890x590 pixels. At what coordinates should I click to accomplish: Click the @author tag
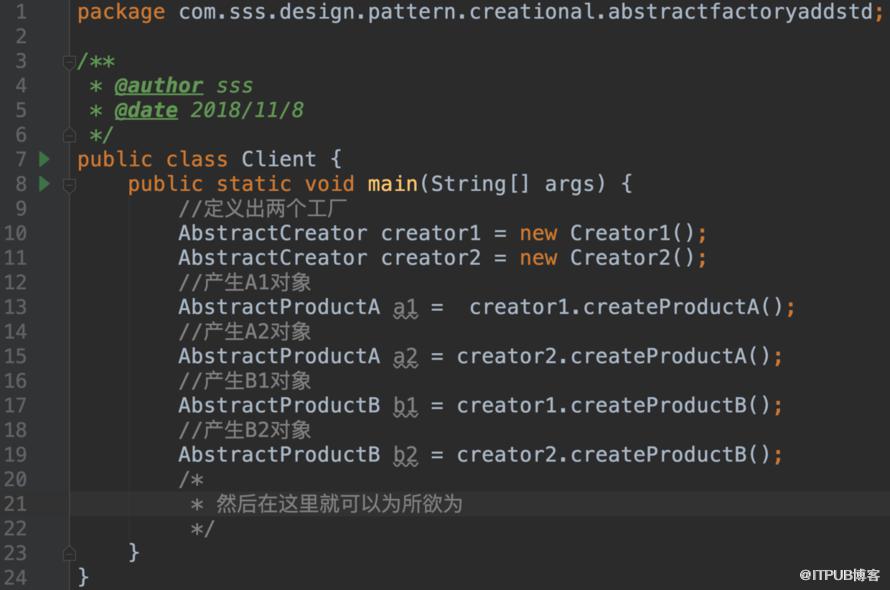click(x=158, y=86)
